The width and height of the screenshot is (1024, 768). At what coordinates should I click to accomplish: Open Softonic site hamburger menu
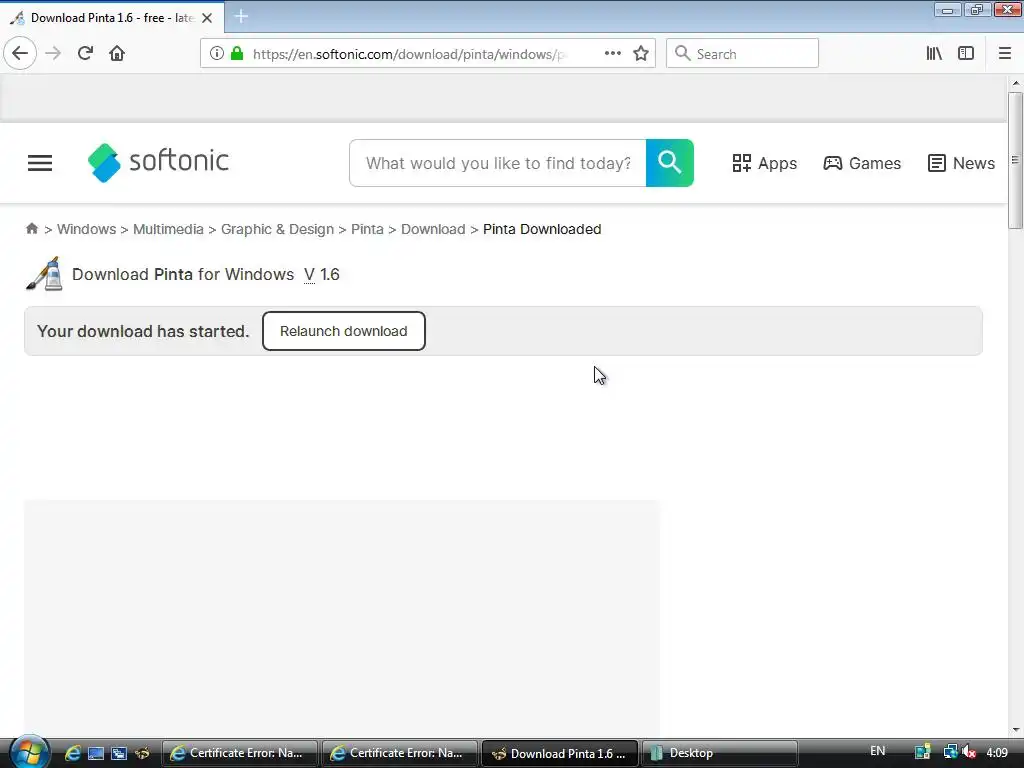point(40,163)
